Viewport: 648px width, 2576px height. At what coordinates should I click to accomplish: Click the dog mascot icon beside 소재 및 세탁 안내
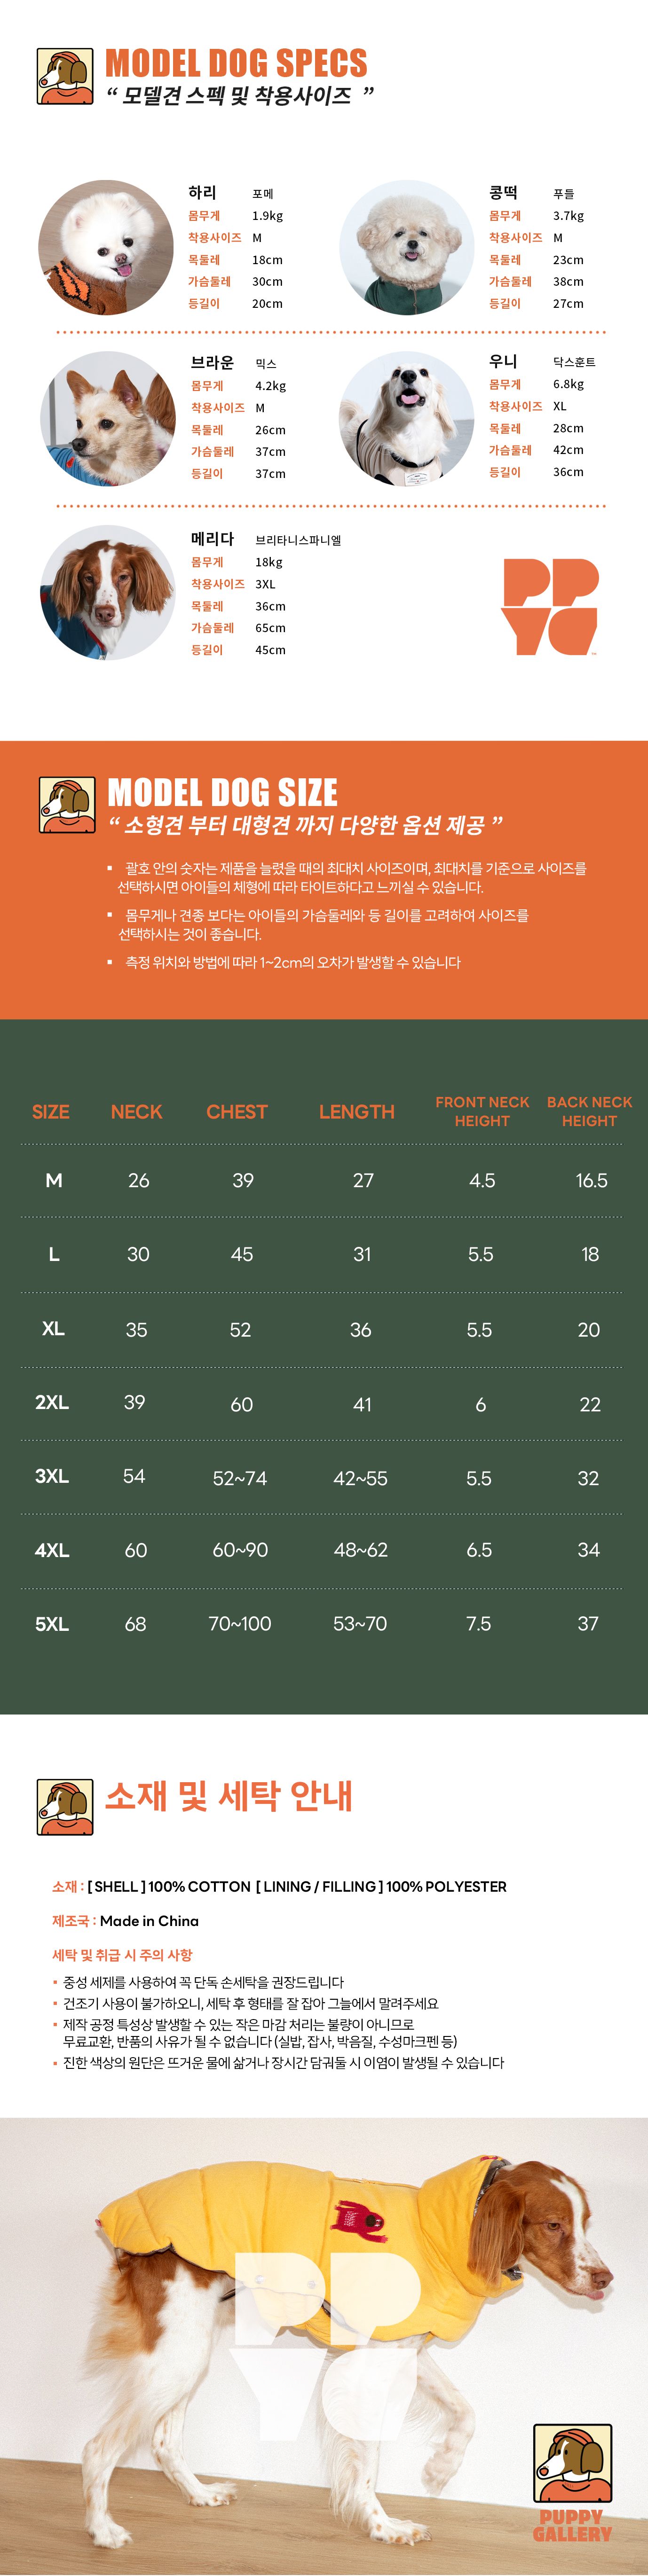[65, 1806]
